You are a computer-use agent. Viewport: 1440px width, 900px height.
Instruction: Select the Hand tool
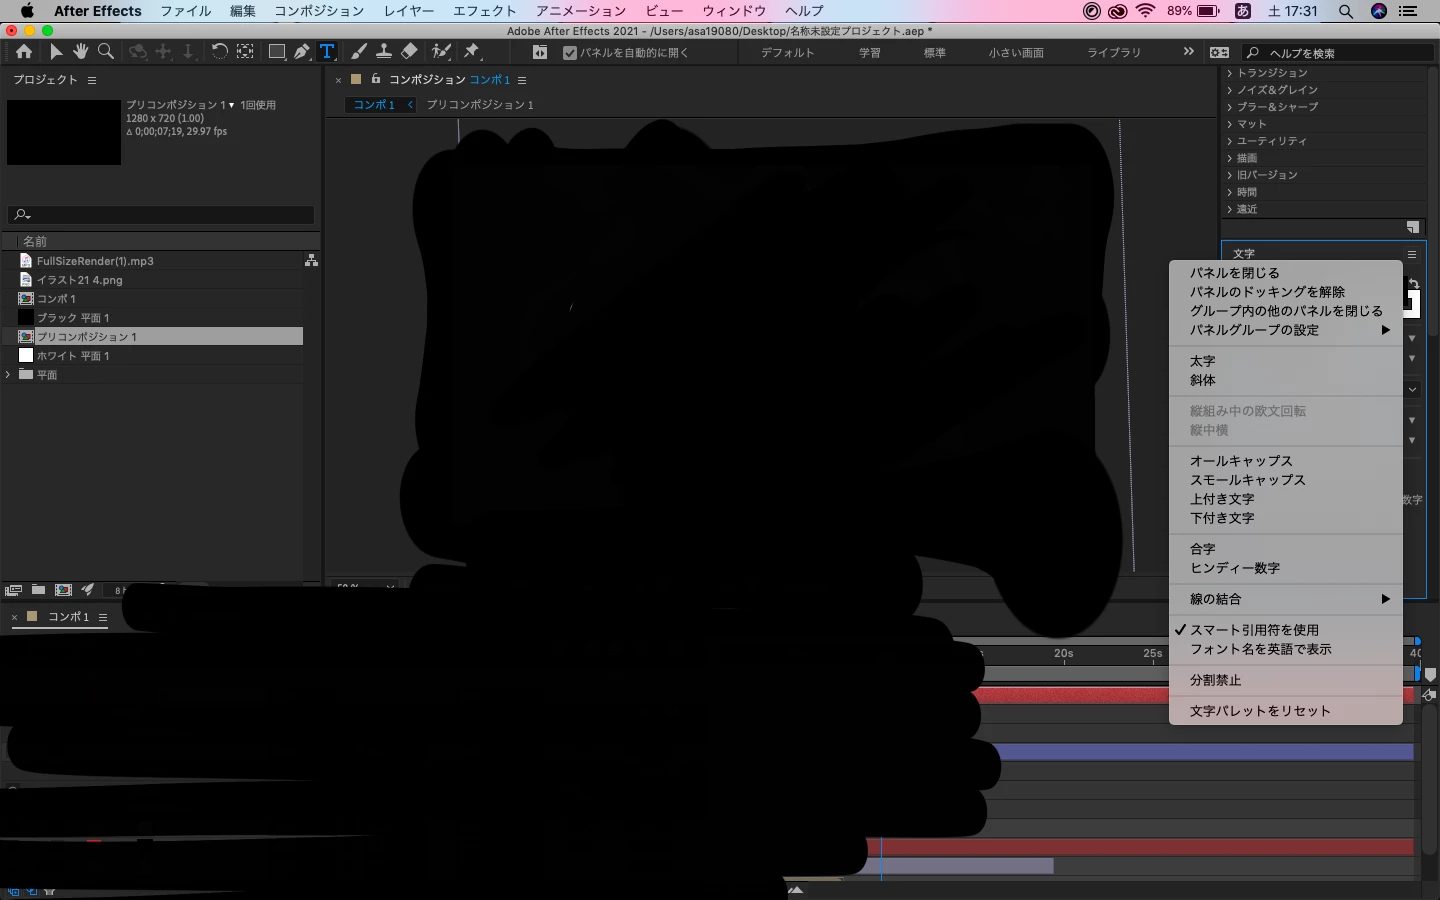(80, 52)
